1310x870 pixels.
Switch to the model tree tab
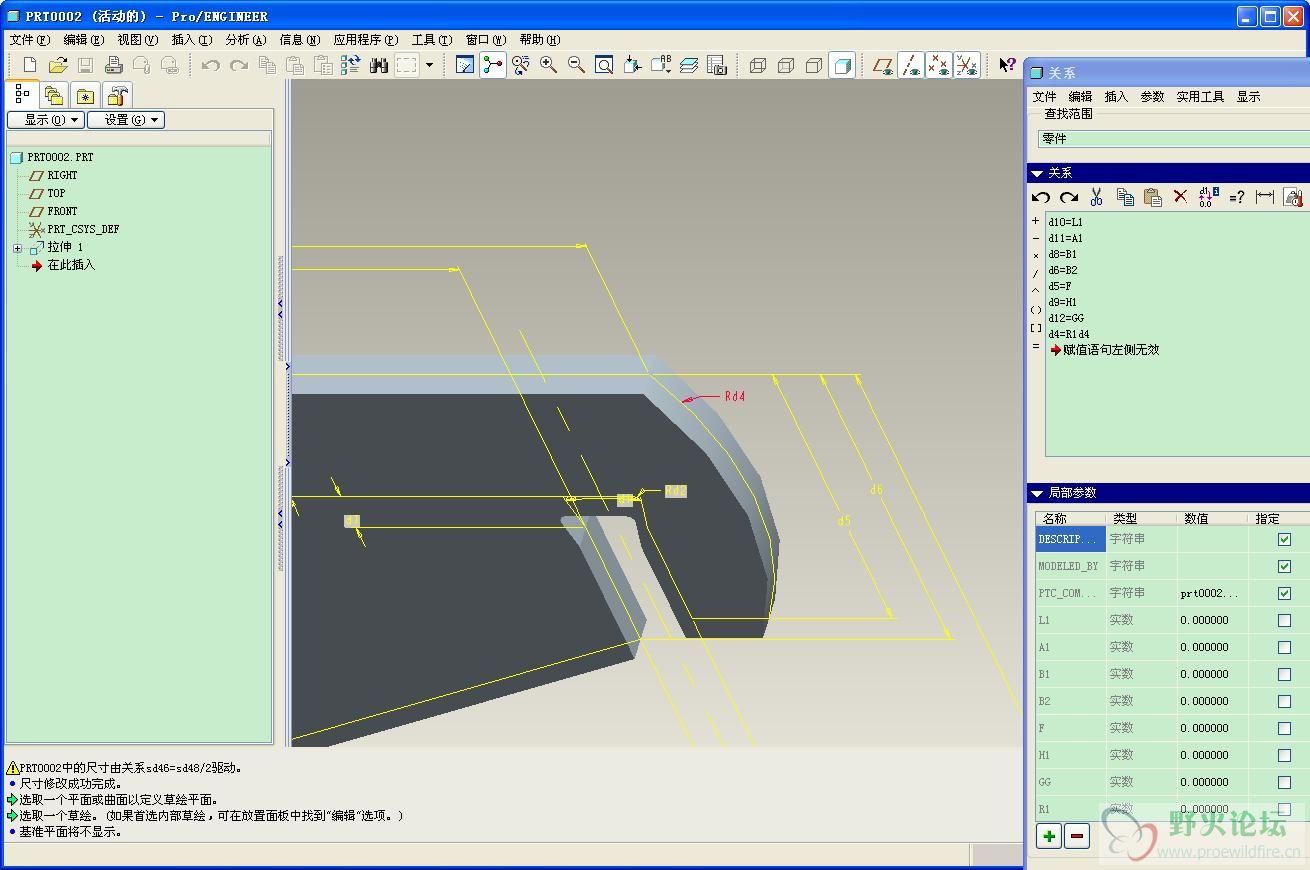tap(22, 95)
